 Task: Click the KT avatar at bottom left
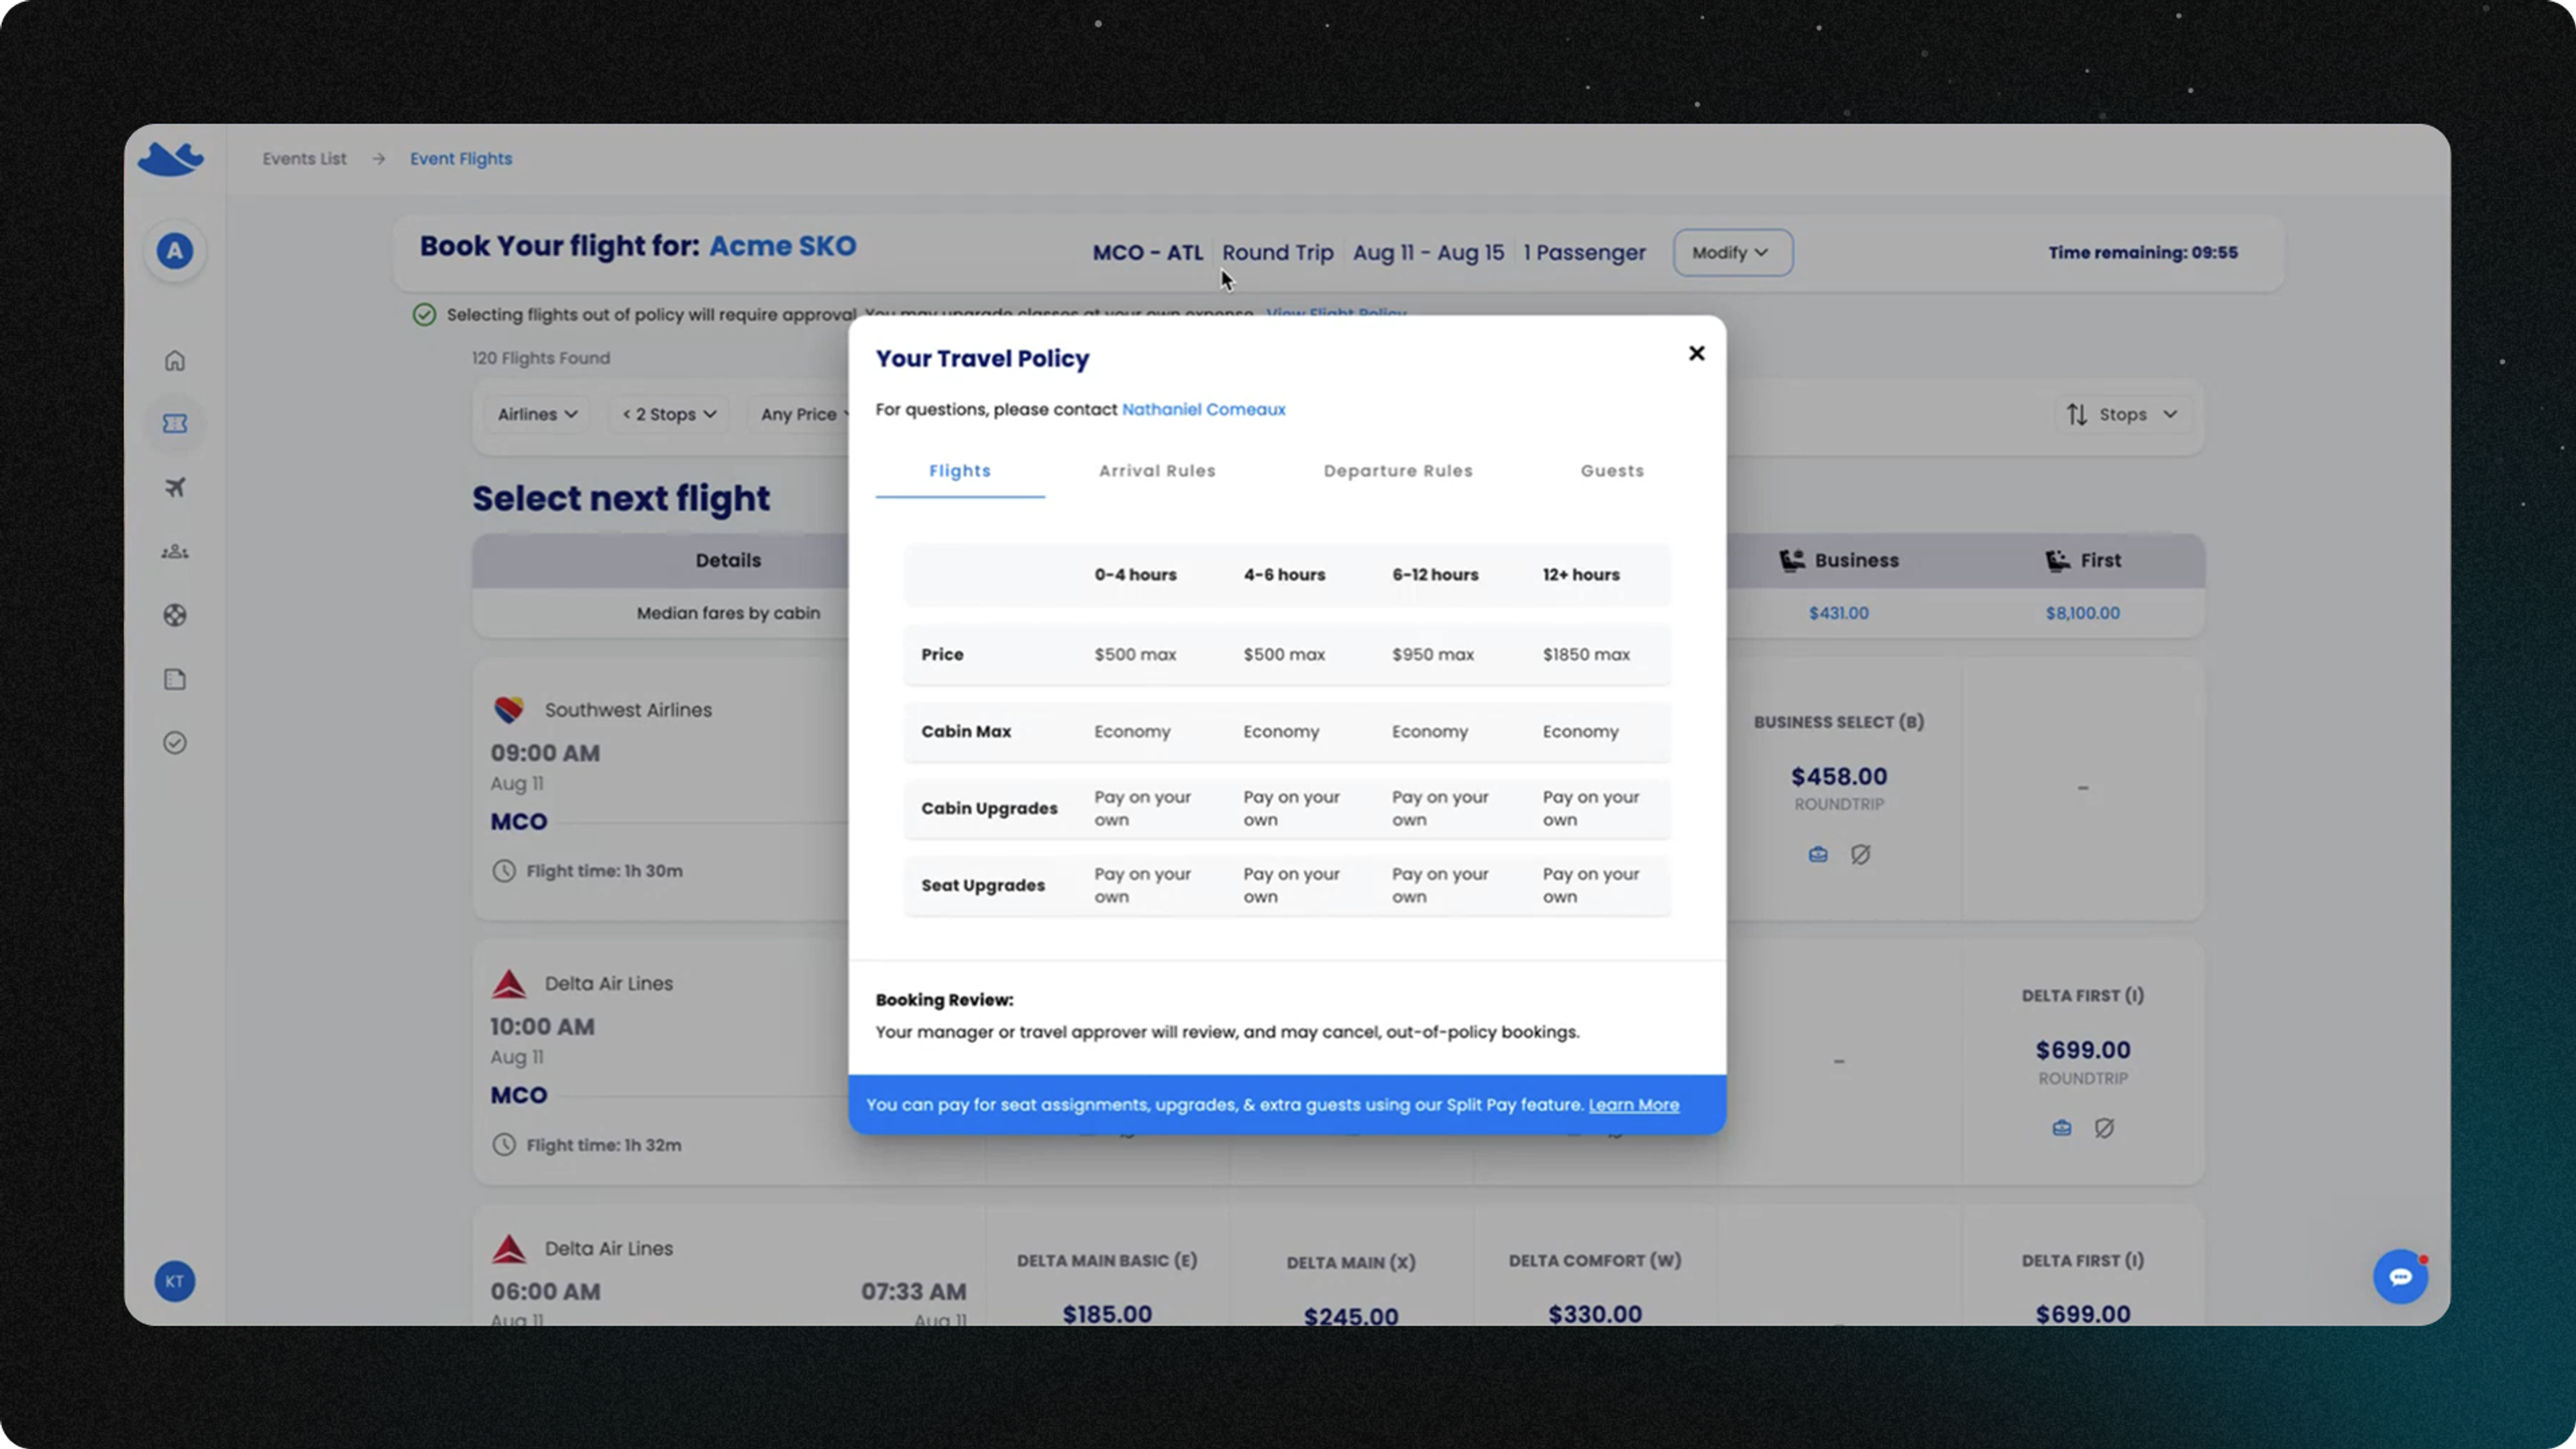[x=175, y=1281]
